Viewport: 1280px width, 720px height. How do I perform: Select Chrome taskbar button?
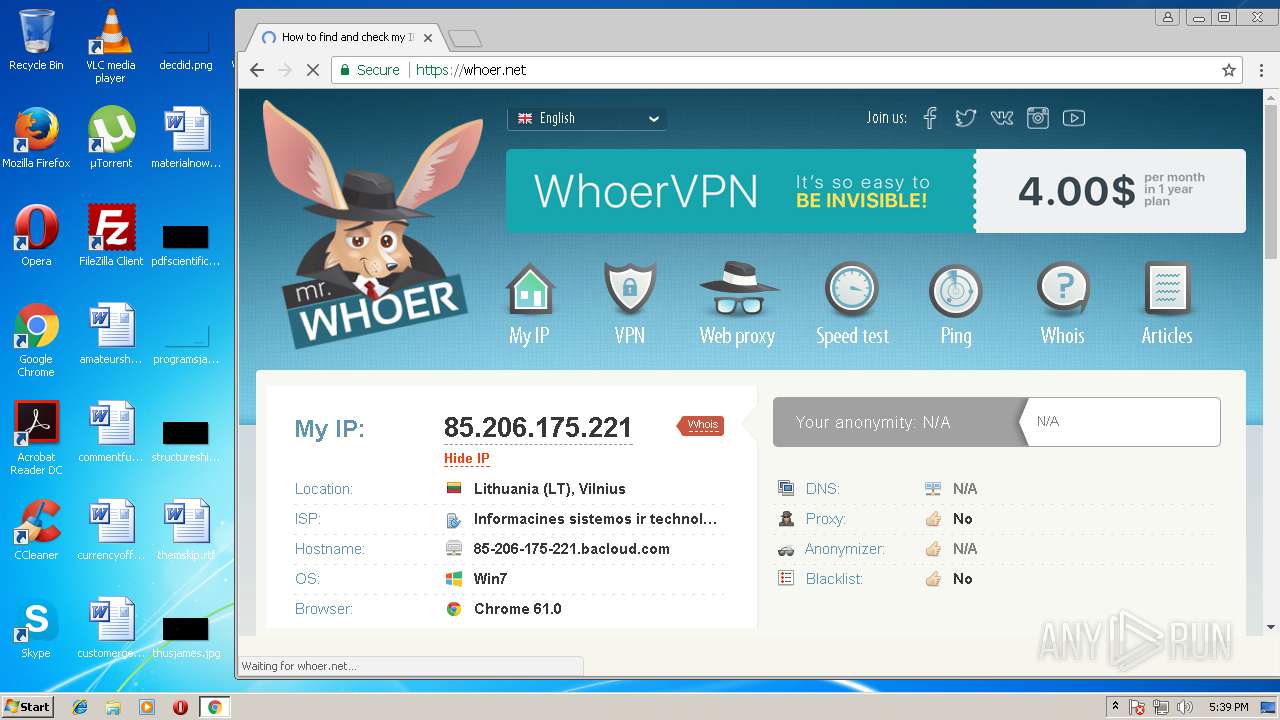pyautogui.click(x=214, y=707)
